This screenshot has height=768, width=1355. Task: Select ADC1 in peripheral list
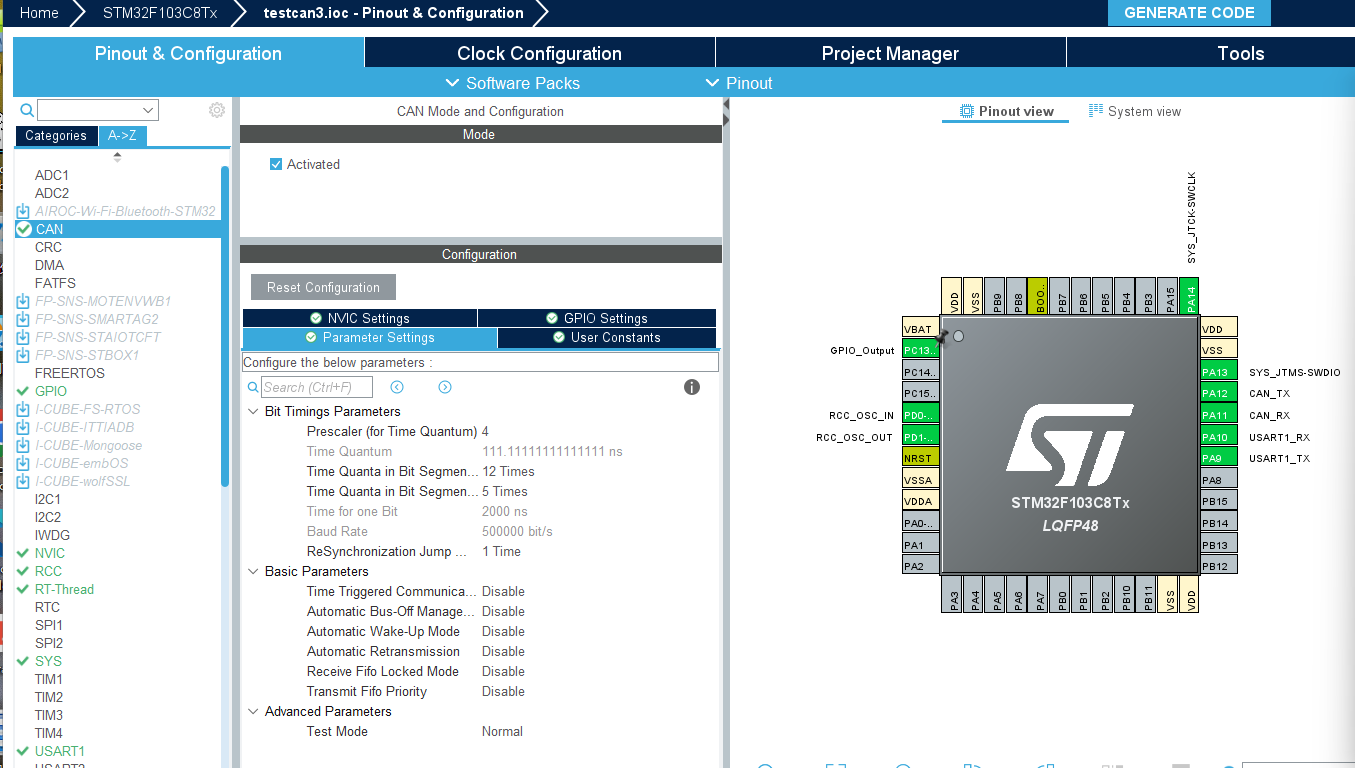coord(52,175)
